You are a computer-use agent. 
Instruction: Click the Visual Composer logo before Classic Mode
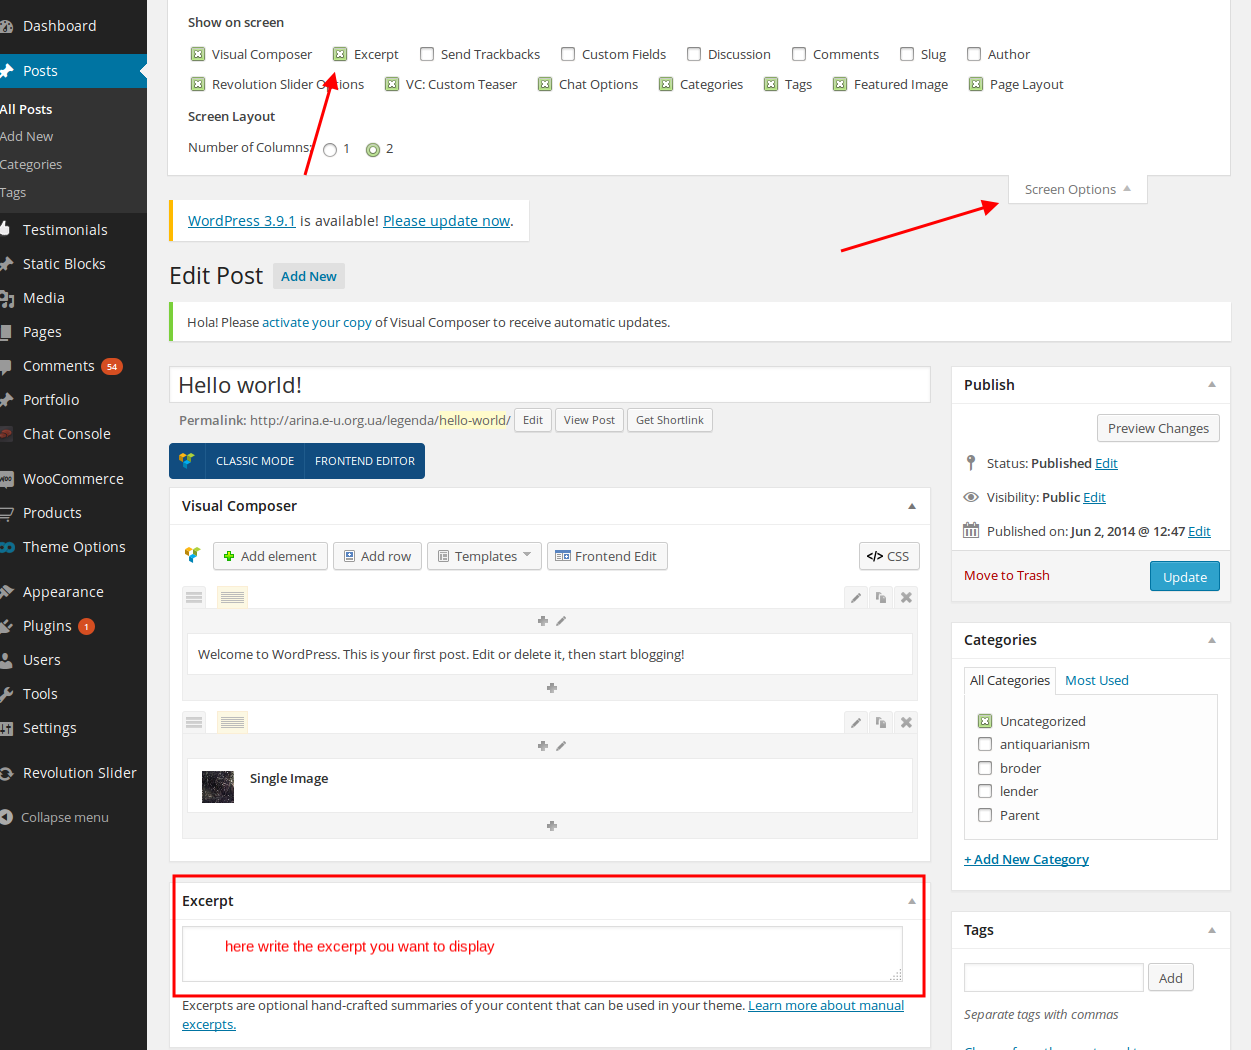187,461
